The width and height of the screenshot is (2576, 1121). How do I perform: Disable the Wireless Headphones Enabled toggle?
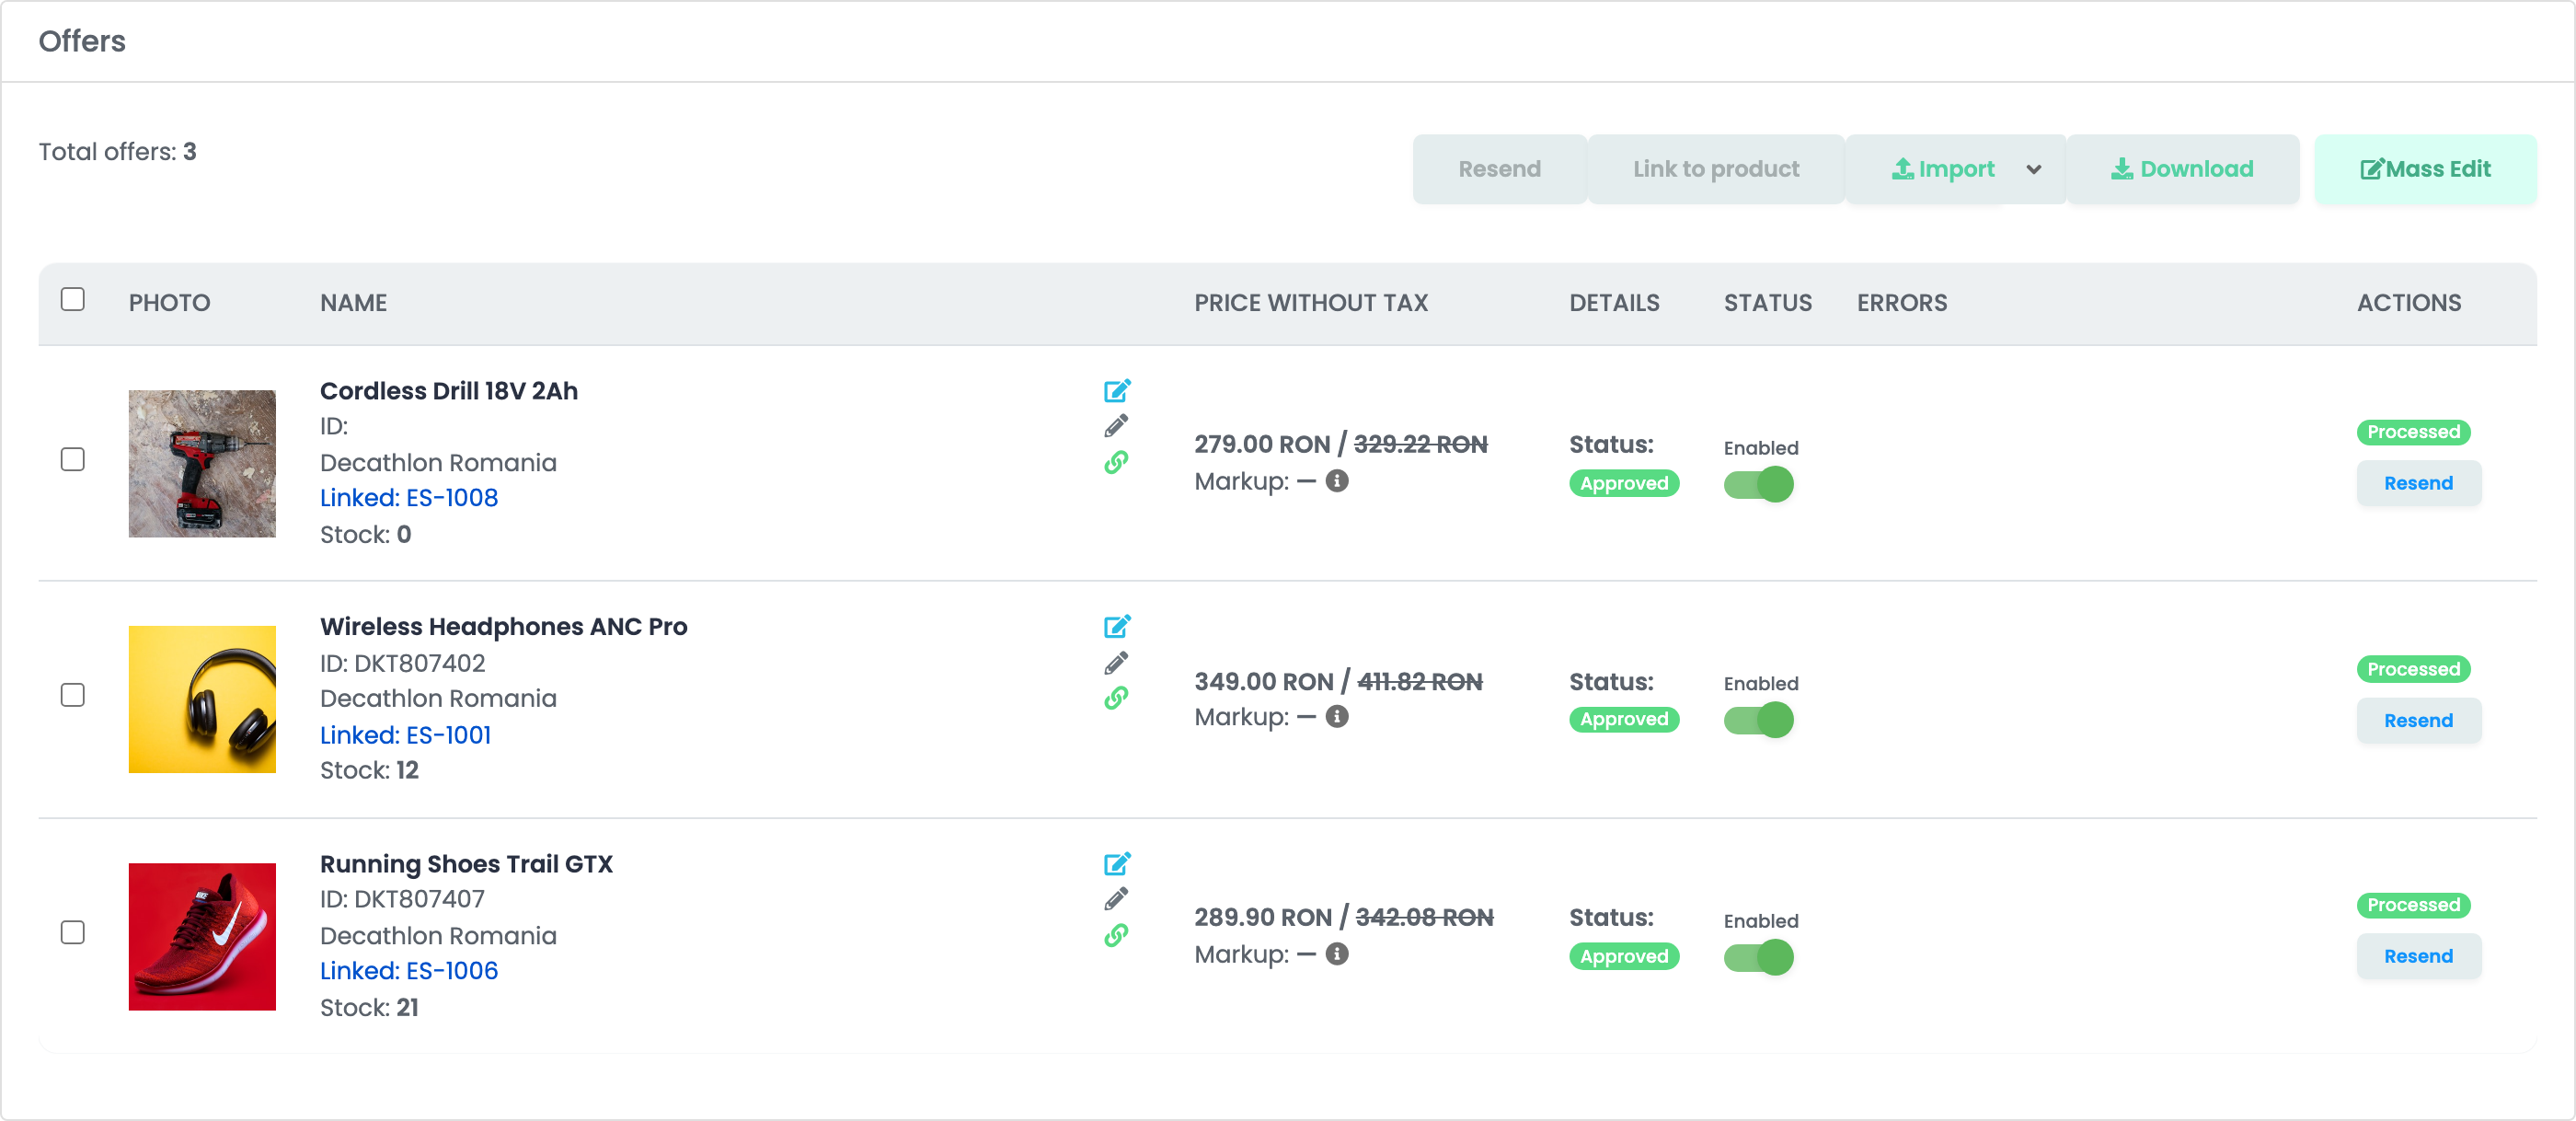[x=1759, y=720]
